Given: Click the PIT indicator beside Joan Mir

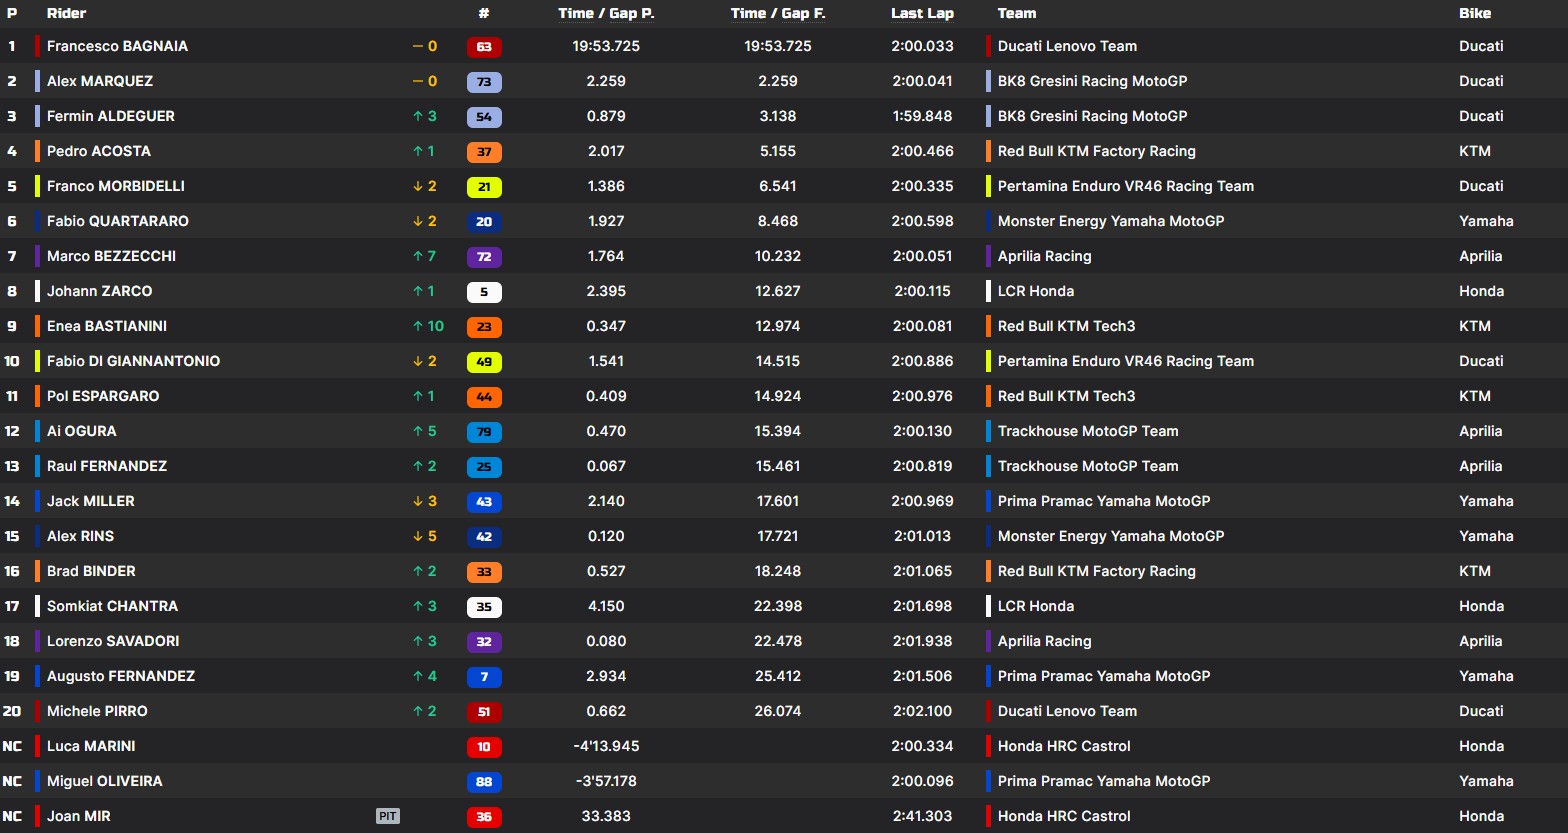Looking at the screenshot, I should point(388,816).
